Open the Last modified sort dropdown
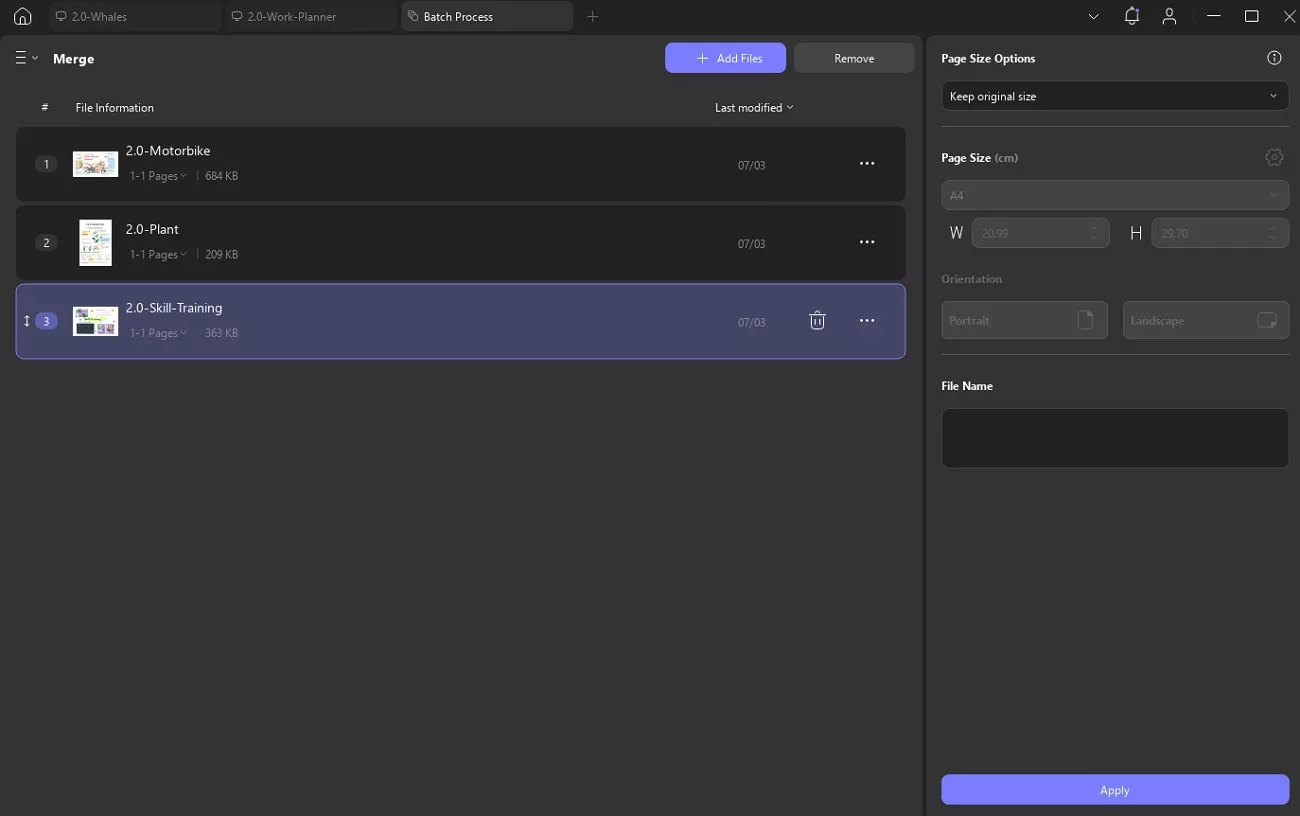 coord(753,108)
